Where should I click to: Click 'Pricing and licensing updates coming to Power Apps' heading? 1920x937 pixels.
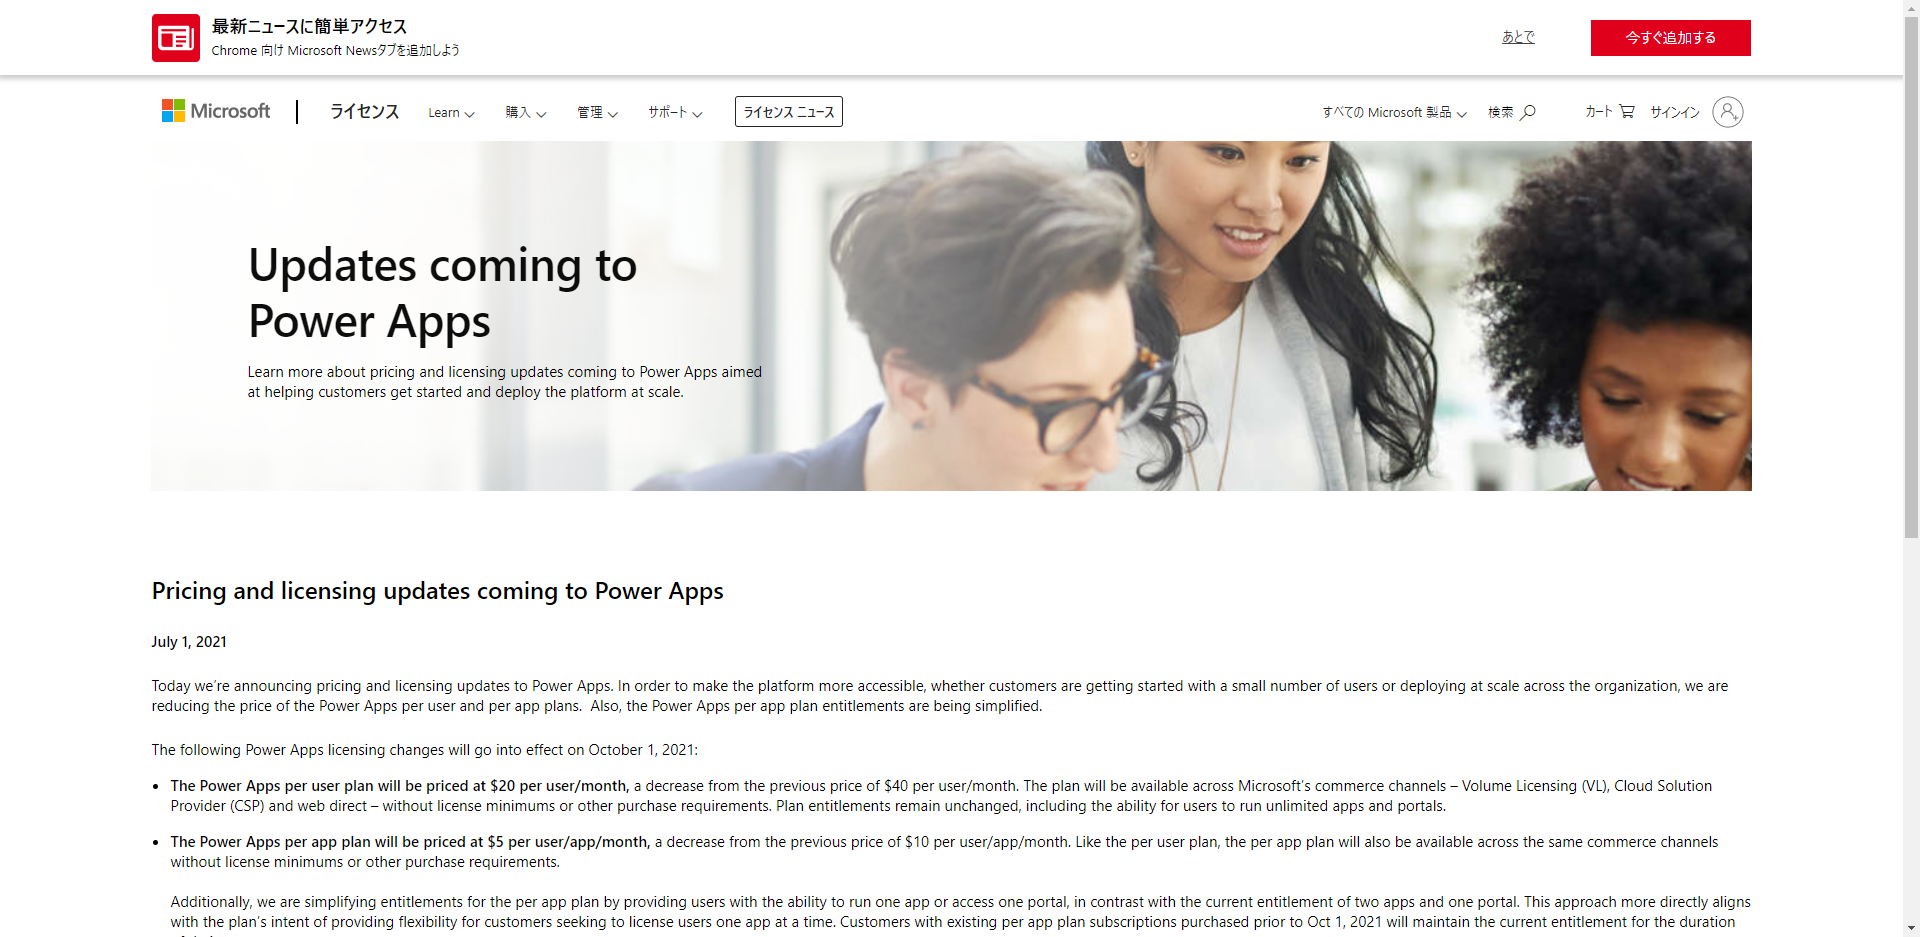(437, 591)
